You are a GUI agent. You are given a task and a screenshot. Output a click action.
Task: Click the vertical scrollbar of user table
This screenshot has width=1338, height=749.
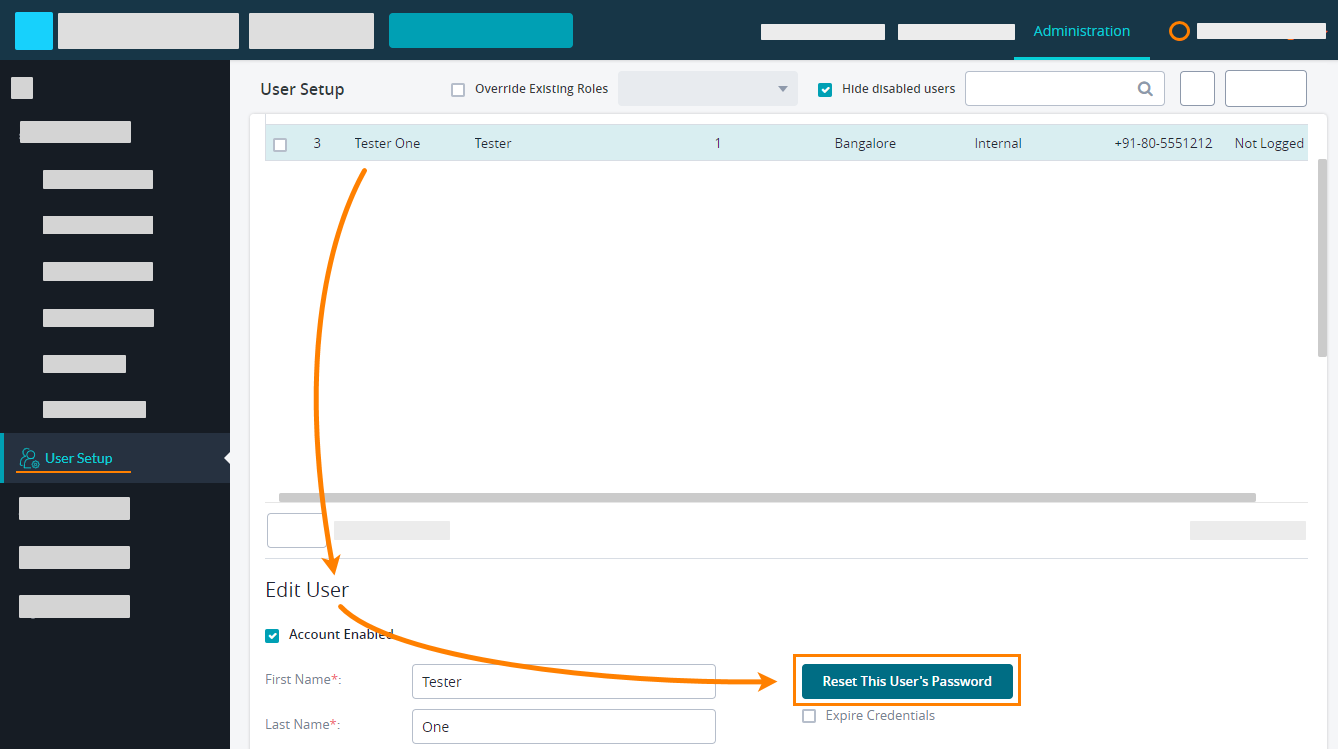(1322, 256)
